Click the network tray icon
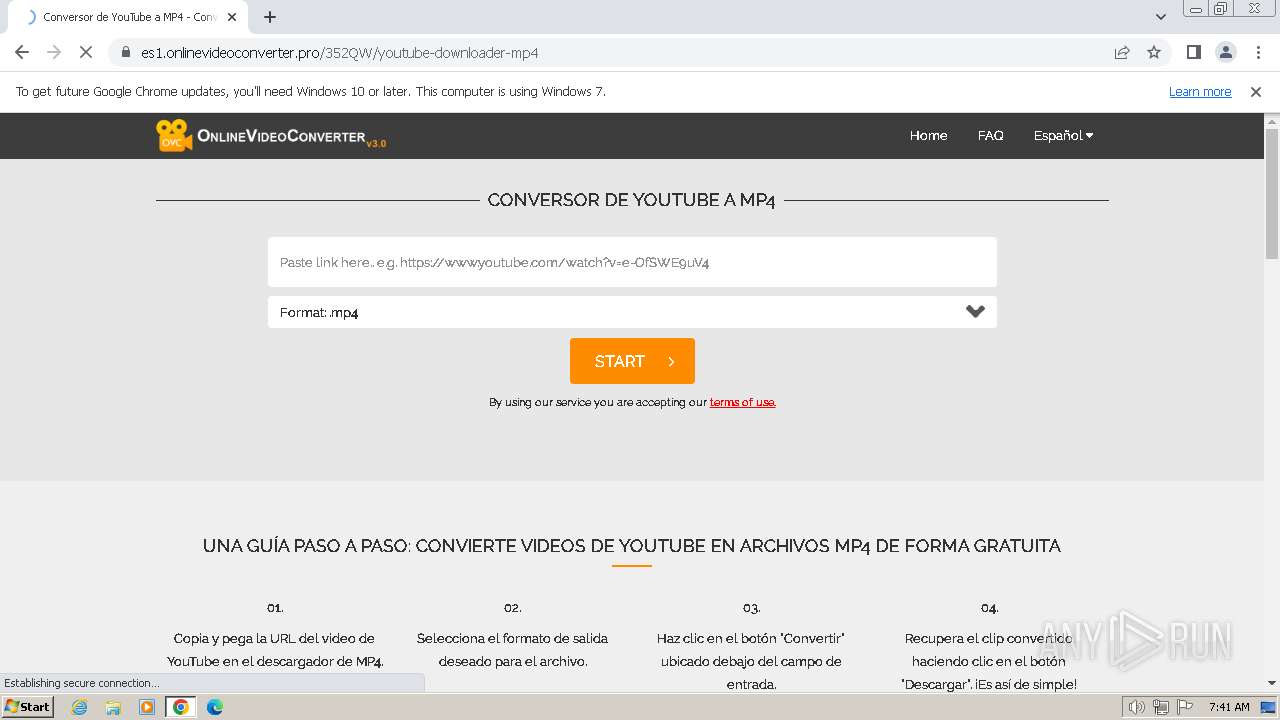This screenshot has width=1280, height=720. click(1161, 707)
